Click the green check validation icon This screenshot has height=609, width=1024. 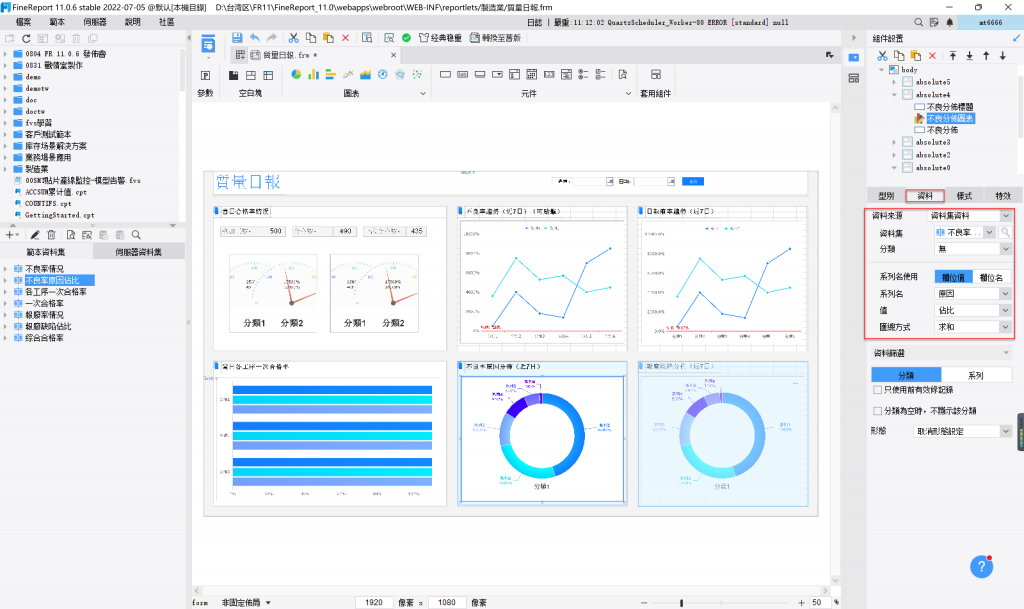click(x=406, y=38)
